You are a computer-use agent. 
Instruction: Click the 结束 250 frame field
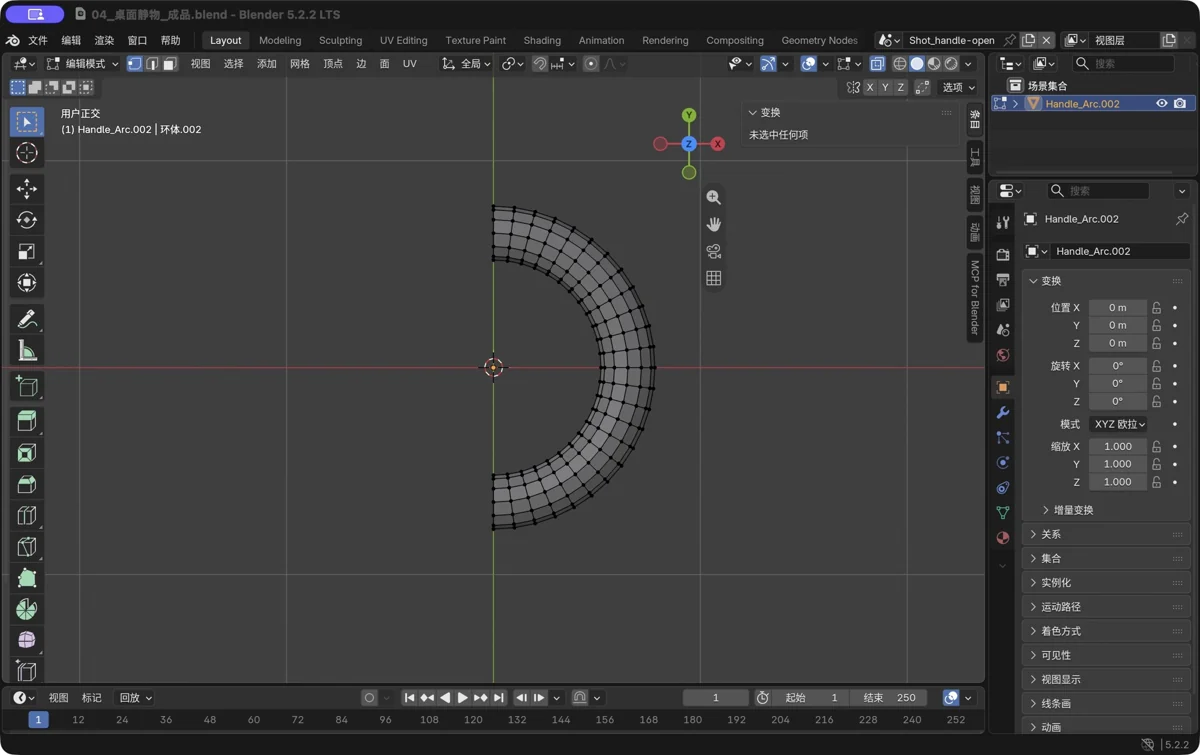click(x=889, y=698)
